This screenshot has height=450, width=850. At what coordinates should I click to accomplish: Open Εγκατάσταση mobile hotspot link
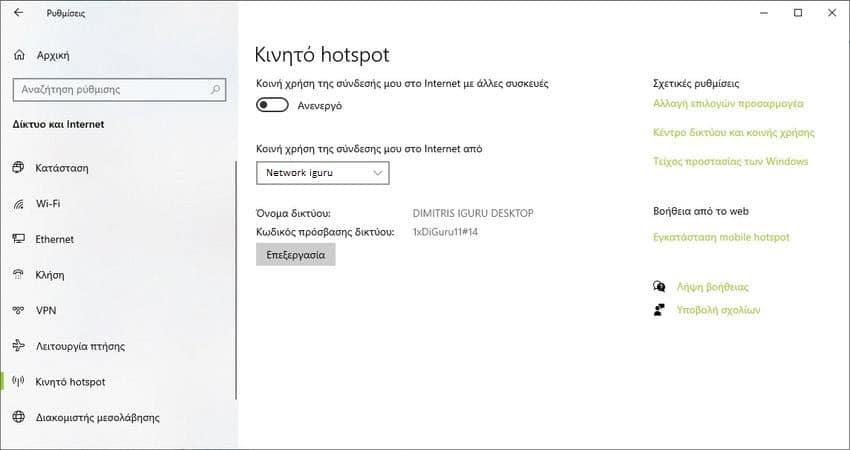[x=721, y=237]
